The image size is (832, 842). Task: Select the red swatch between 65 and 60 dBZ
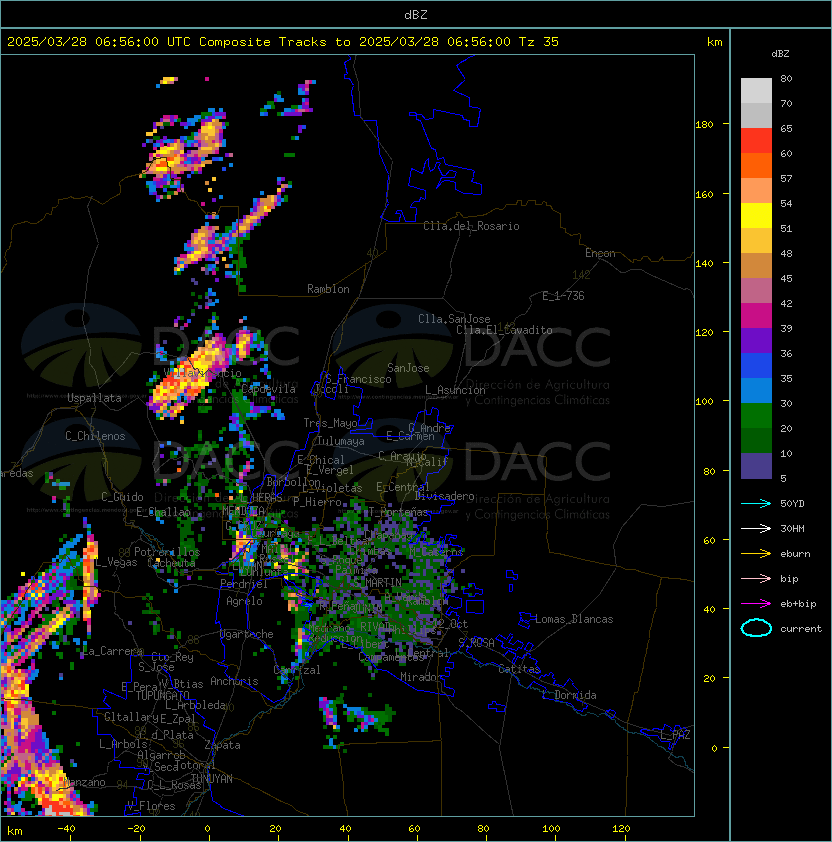tap(756, 141)
